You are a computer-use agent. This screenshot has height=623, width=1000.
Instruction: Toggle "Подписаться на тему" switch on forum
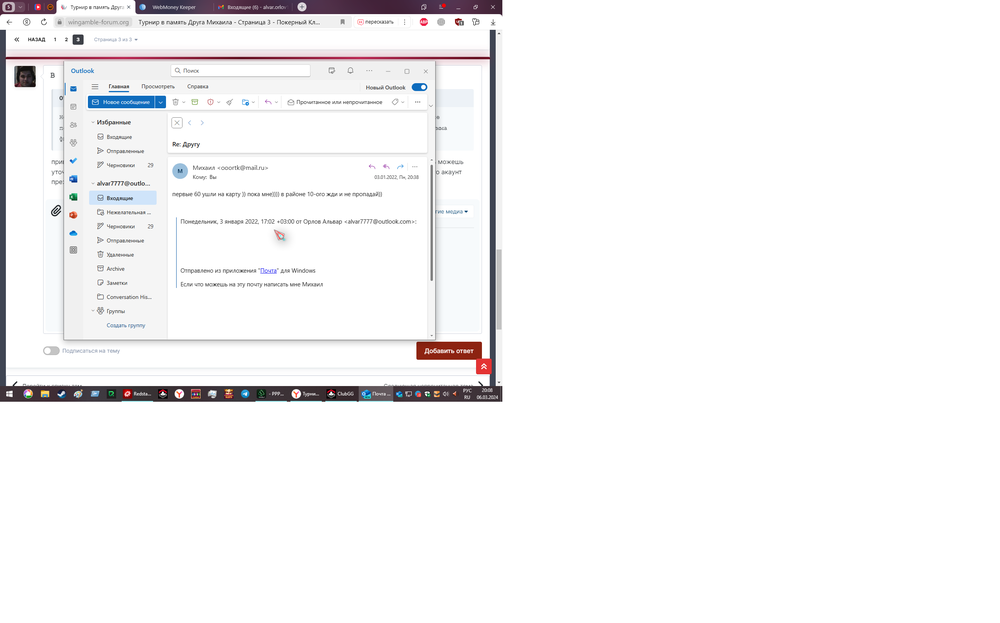(x=50, y=351)
